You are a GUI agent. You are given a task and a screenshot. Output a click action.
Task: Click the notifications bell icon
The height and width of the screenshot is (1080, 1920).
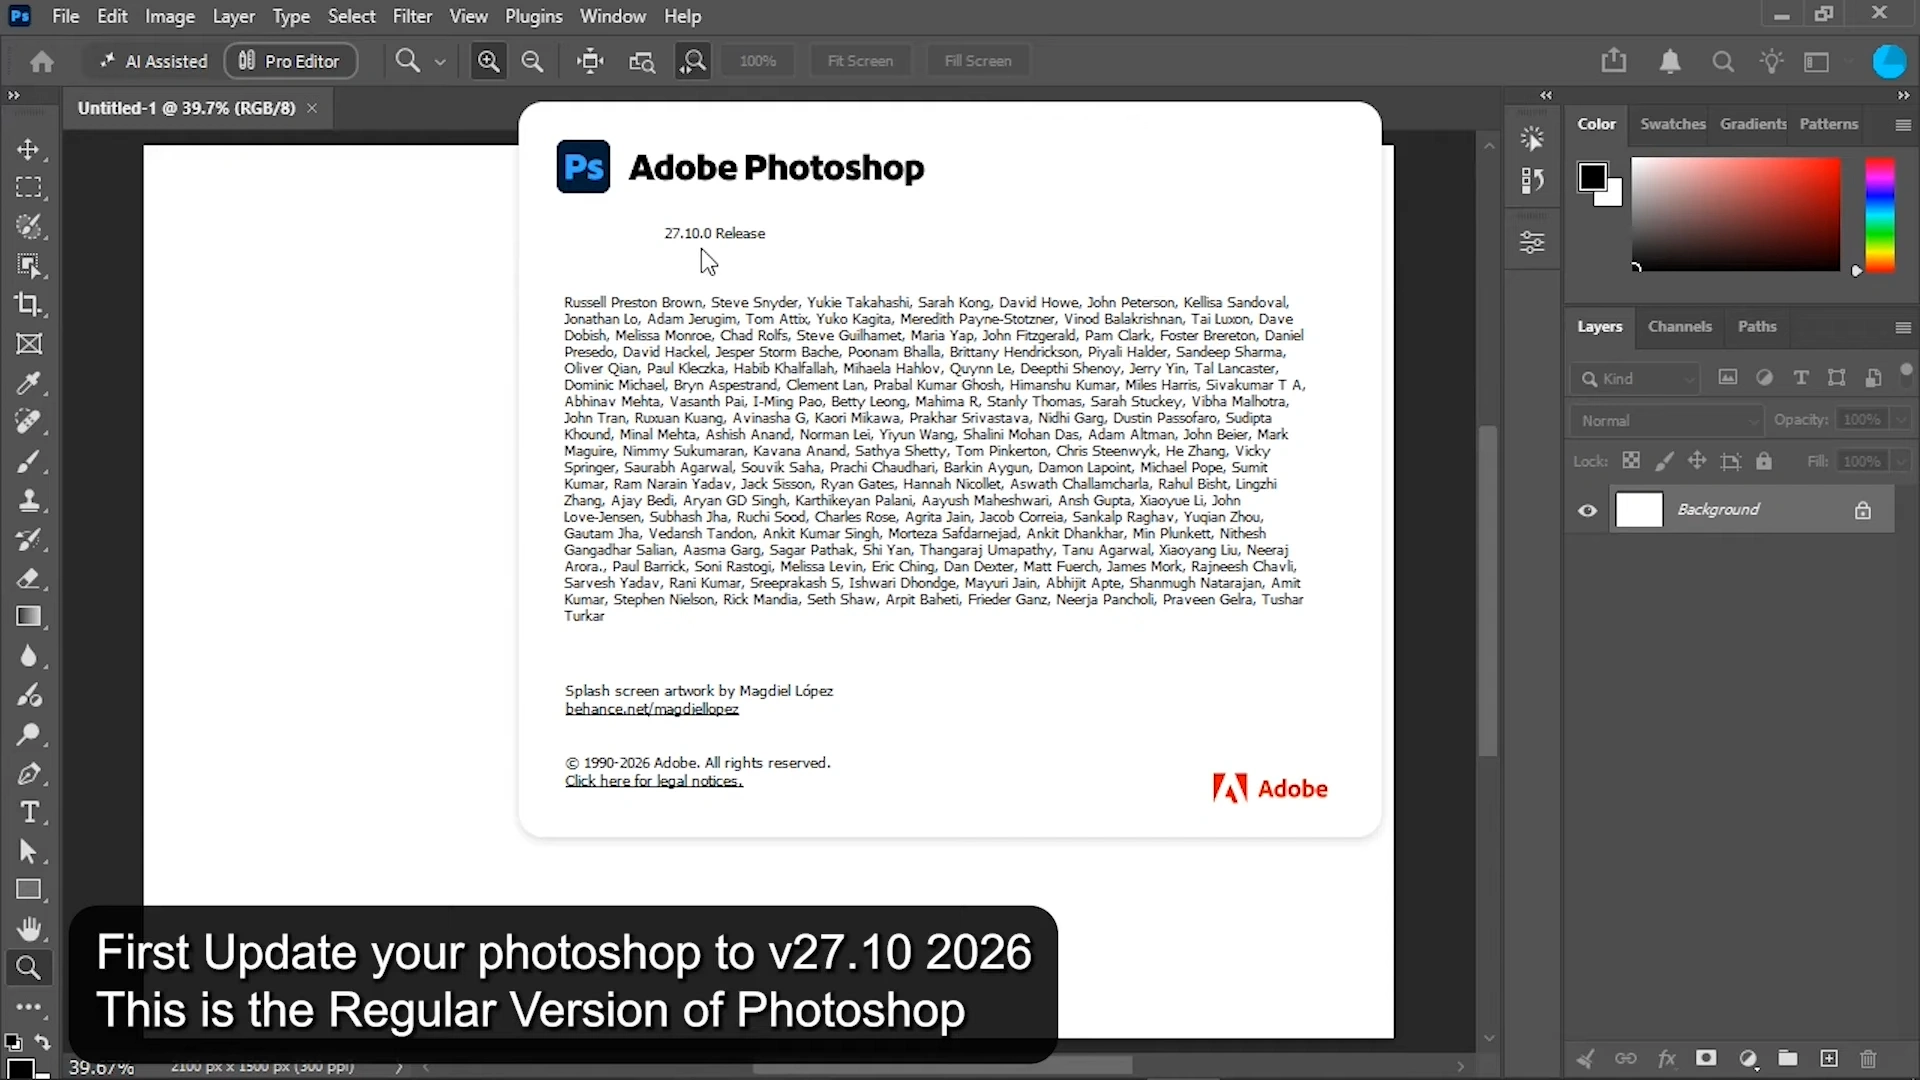click(x=1670, y=62)
